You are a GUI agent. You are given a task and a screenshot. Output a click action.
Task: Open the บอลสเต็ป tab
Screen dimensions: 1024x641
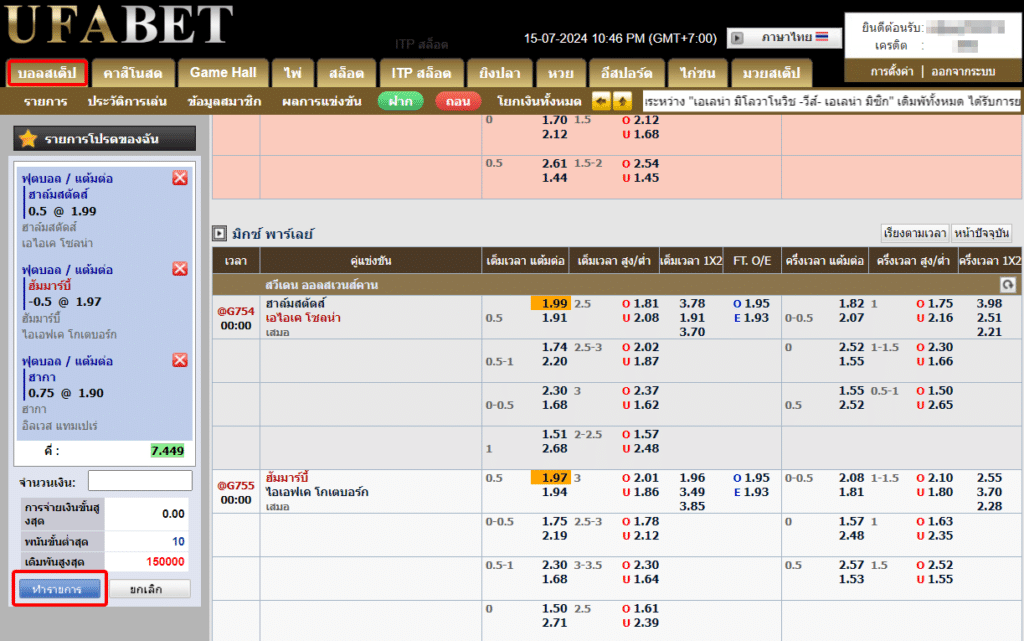(x=47, y=72)
